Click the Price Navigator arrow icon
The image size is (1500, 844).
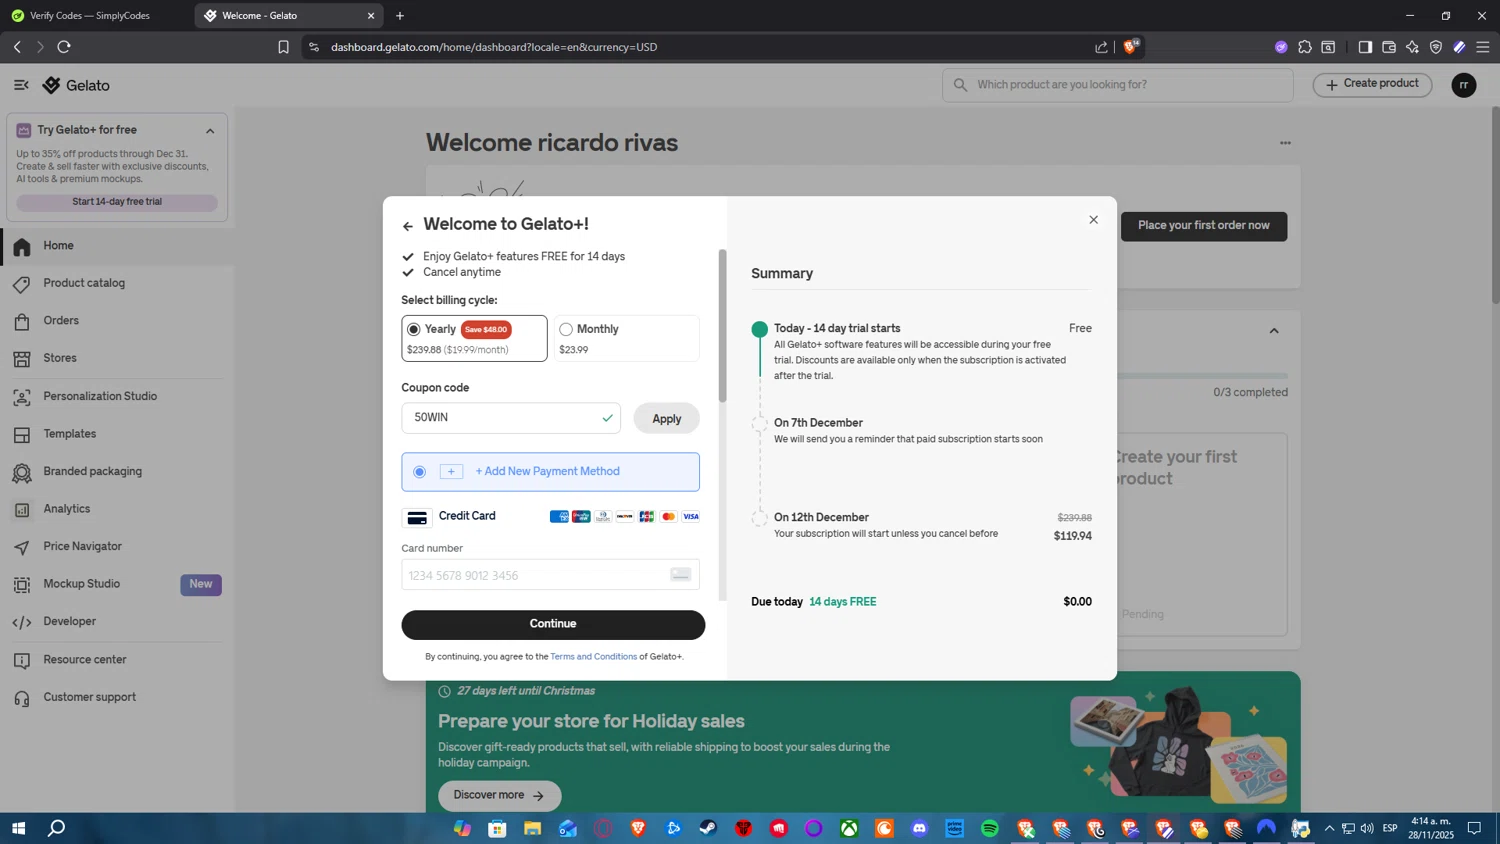click(x=22, y=547)
